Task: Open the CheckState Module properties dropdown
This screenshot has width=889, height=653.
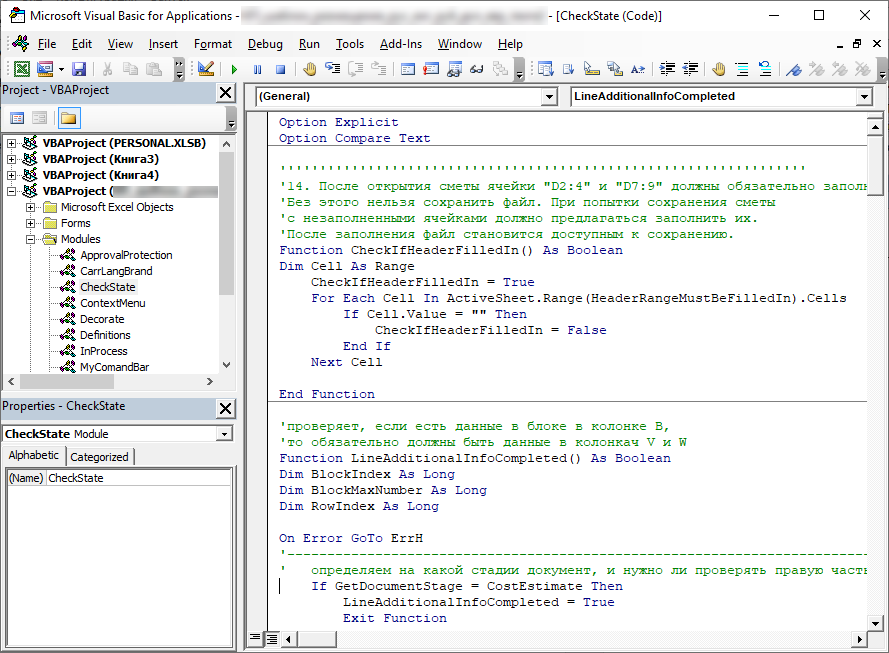Action: 225,434
